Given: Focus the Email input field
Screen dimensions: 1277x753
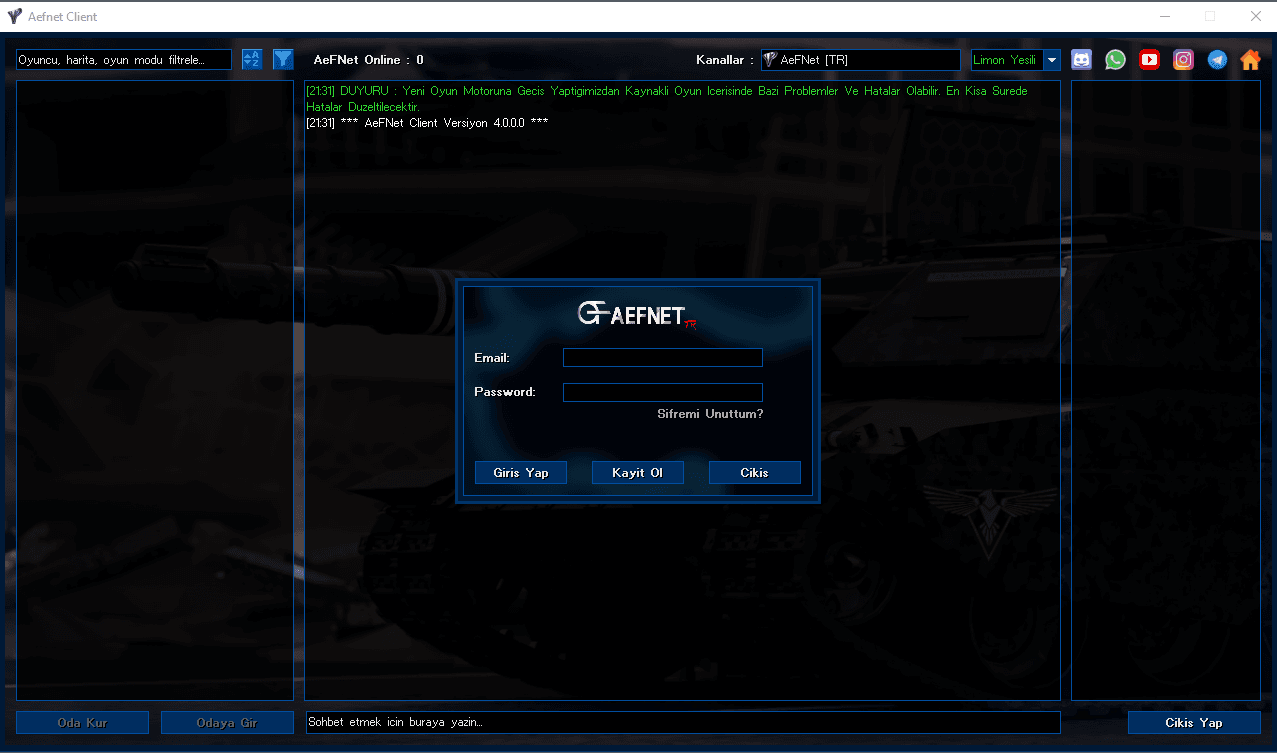Looking at the screenshot, I should point(663,358).
